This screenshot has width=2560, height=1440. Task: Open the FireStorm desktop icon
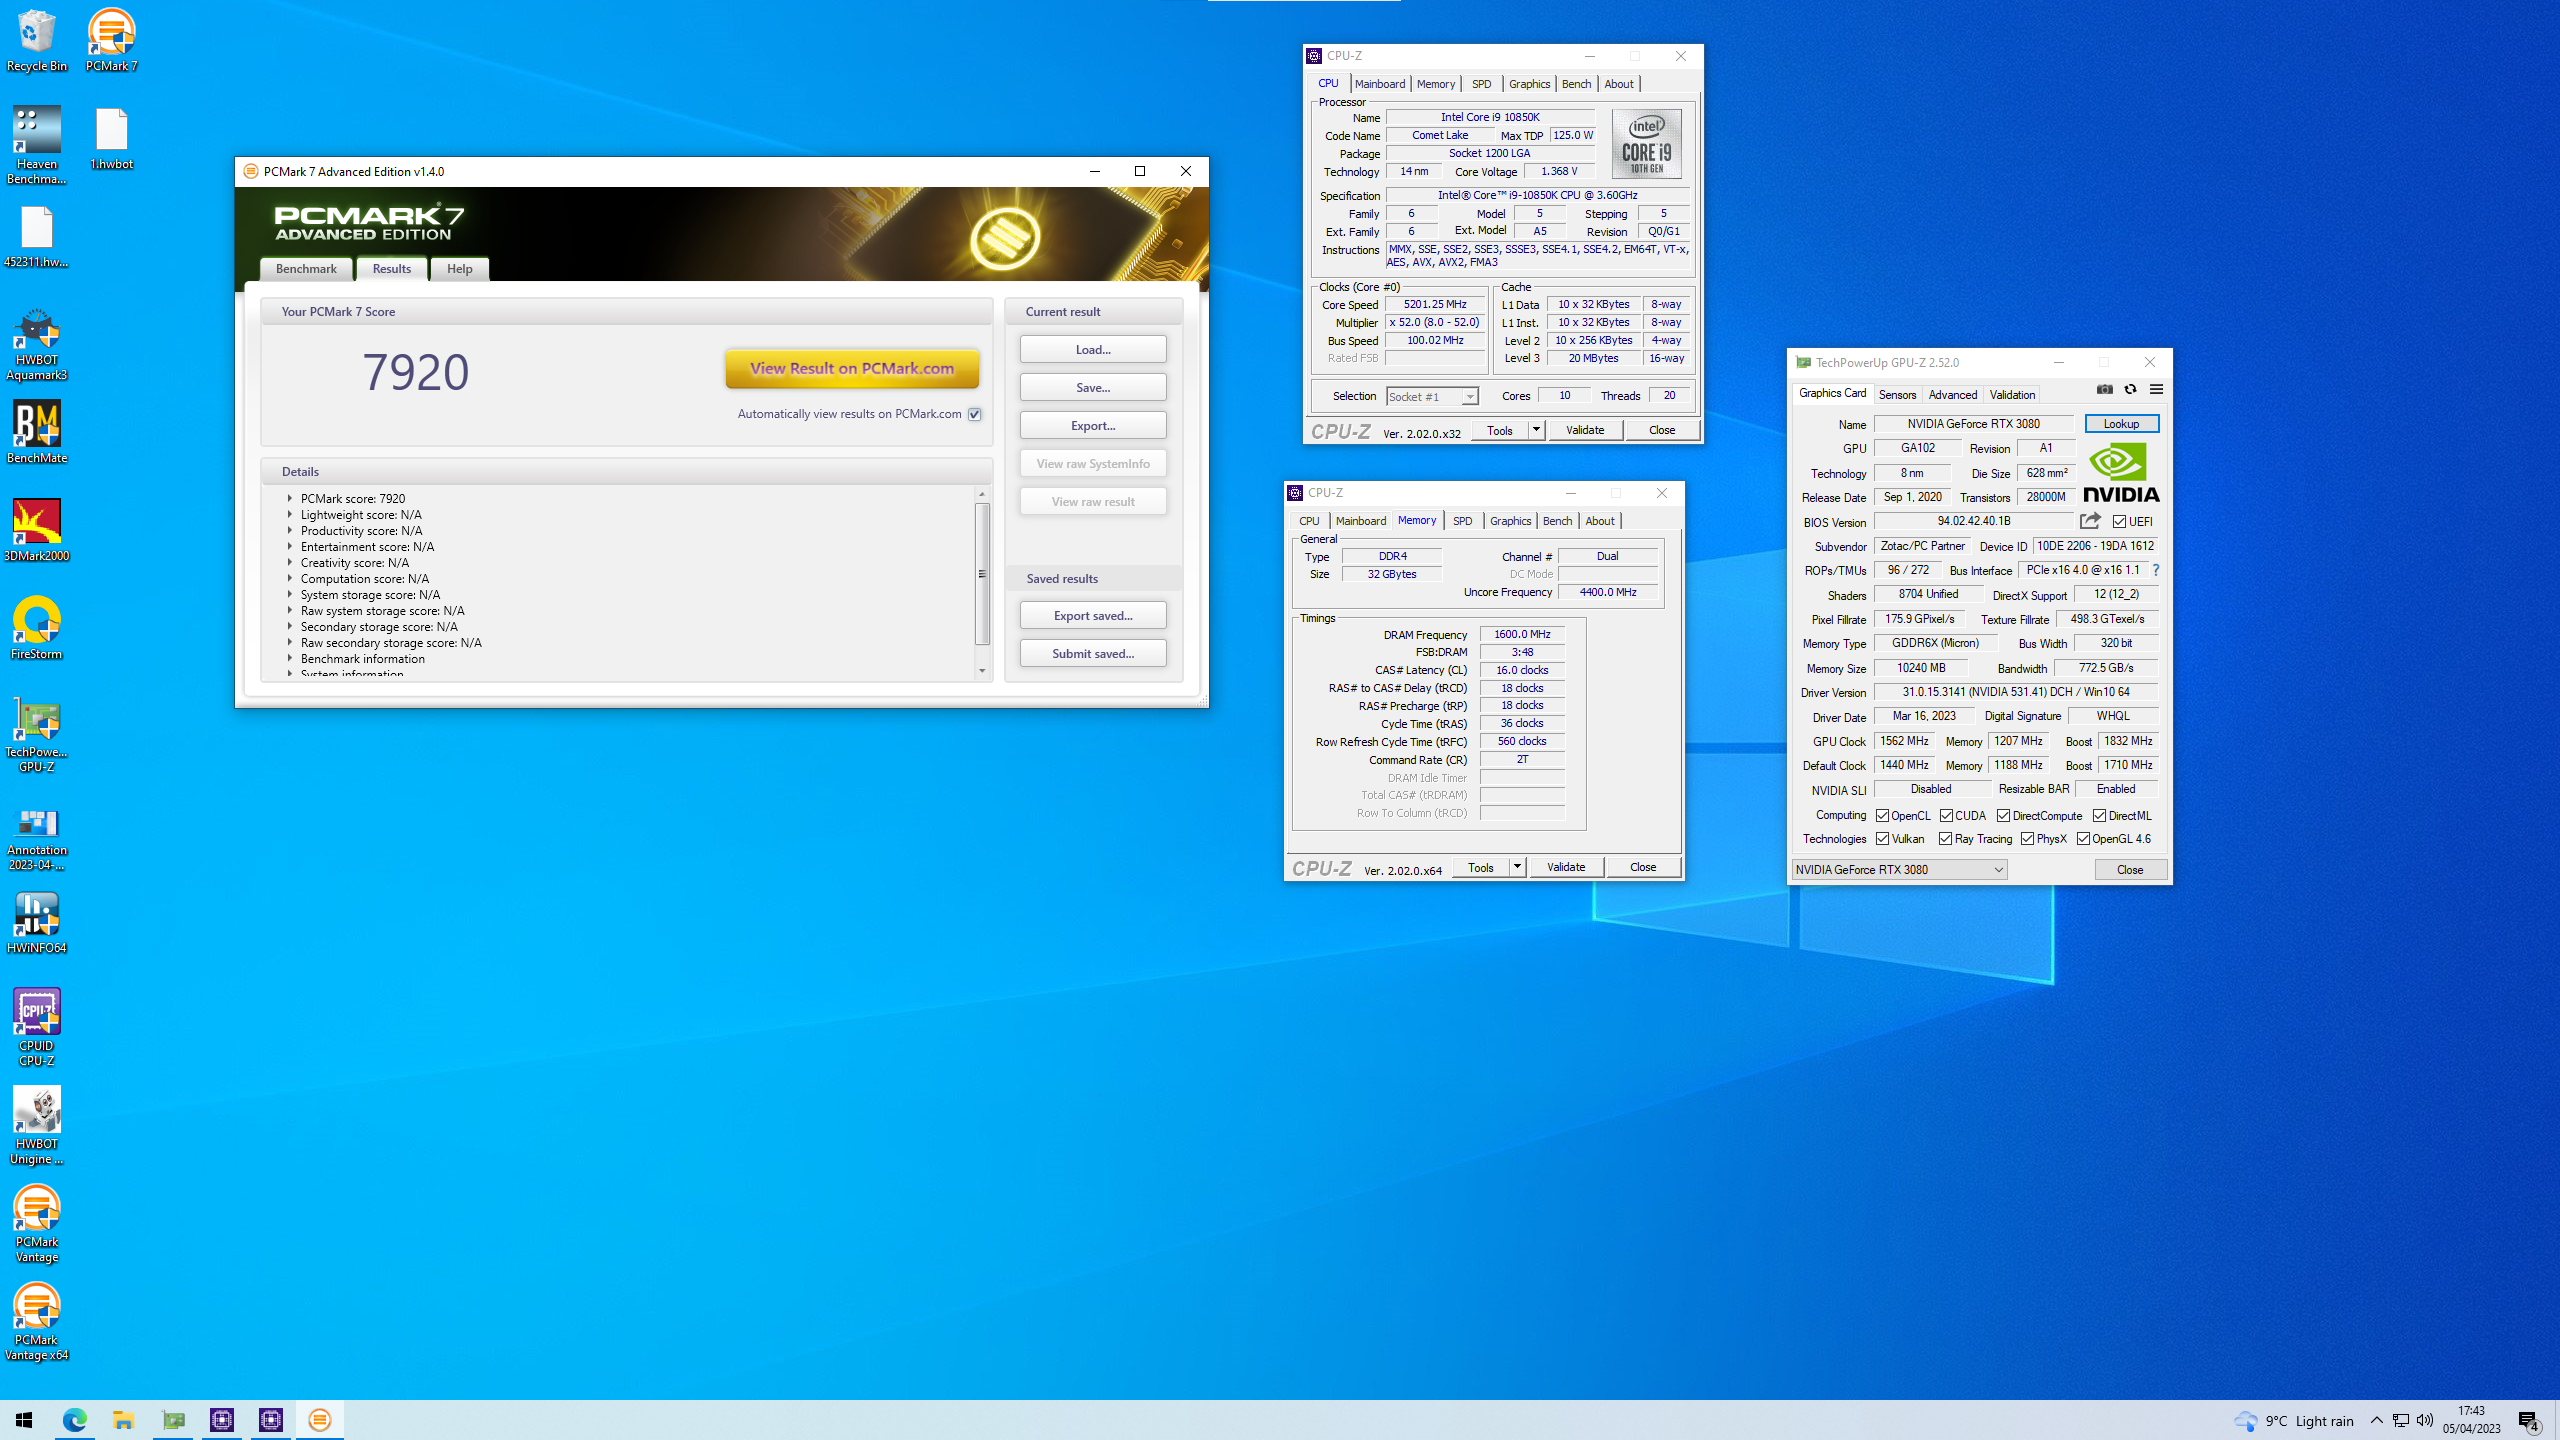(x=37, y=628)
